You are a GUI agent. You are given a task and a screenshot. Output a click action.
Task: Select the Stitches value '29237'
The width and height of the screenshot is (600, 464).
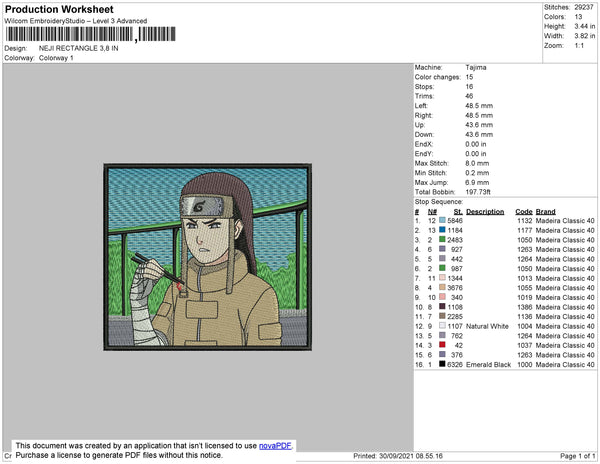pos(584,7)
